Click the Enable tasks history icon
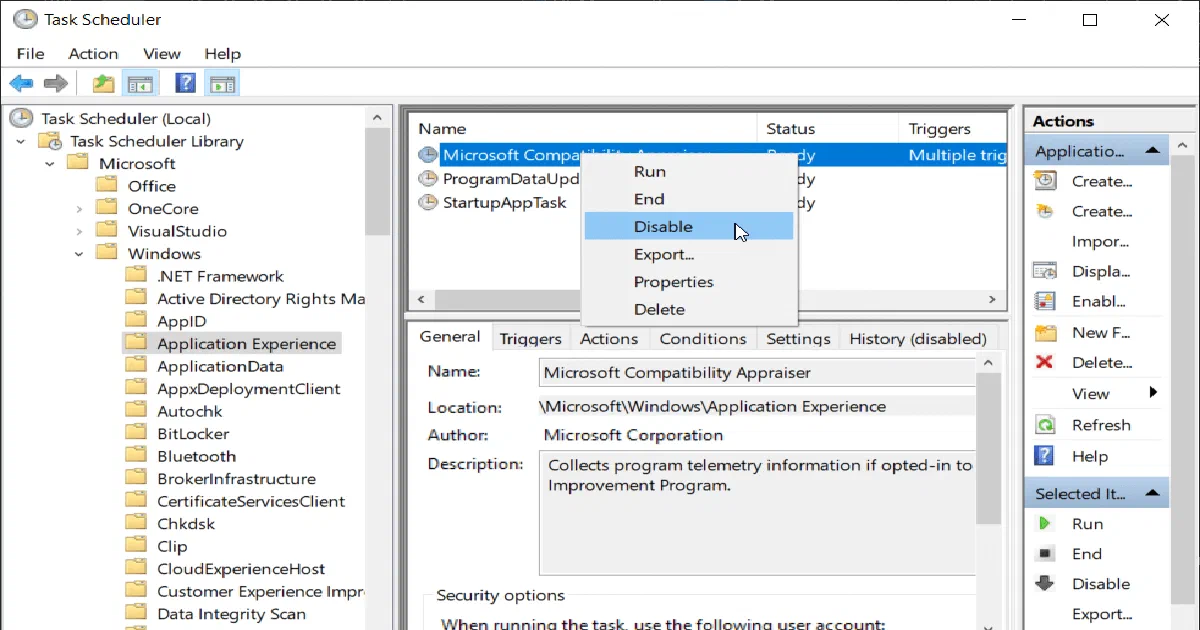The width and height of the screenshot is (1200, 630). tap(1046, 301)
